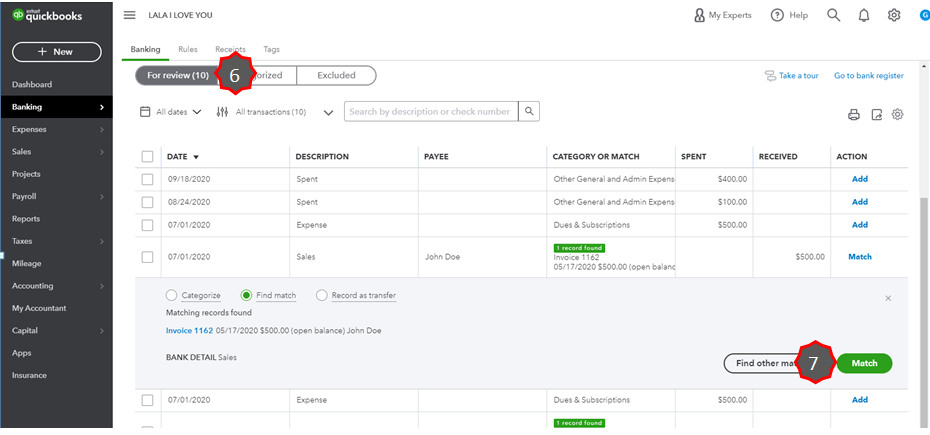This screenshot has width=930, height=435.
Task: Select the Categorize radio button
Action: (172, 296)
